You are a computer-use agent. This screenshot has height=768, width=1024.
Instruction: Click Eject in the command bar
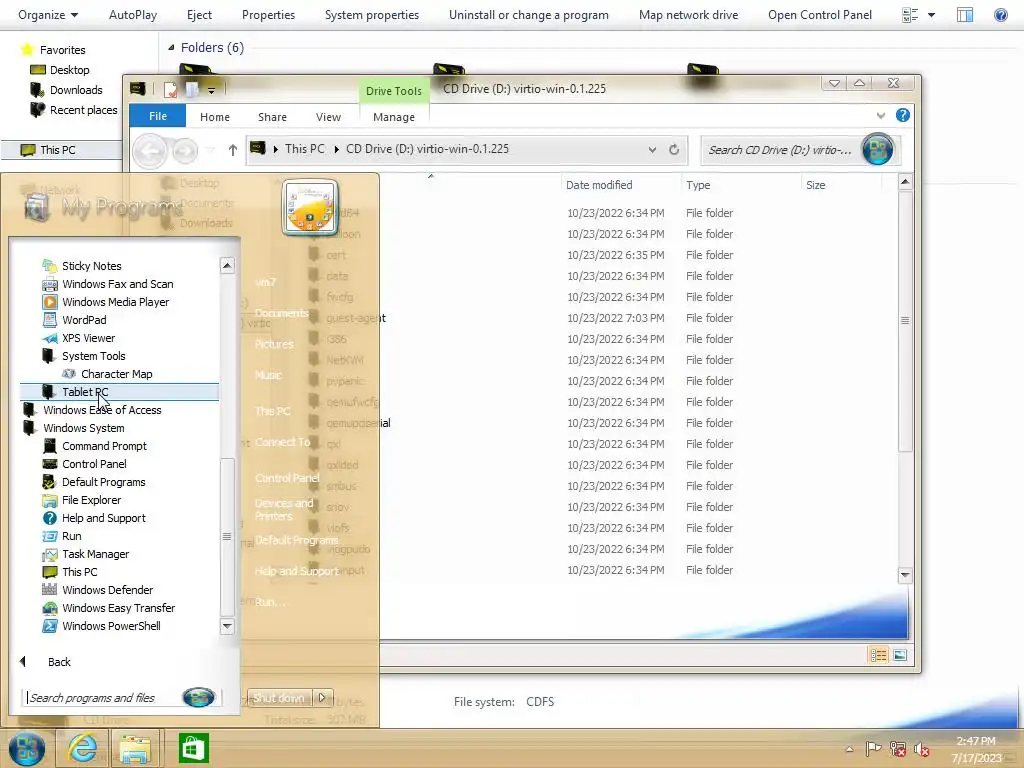(x=199, y=15)
